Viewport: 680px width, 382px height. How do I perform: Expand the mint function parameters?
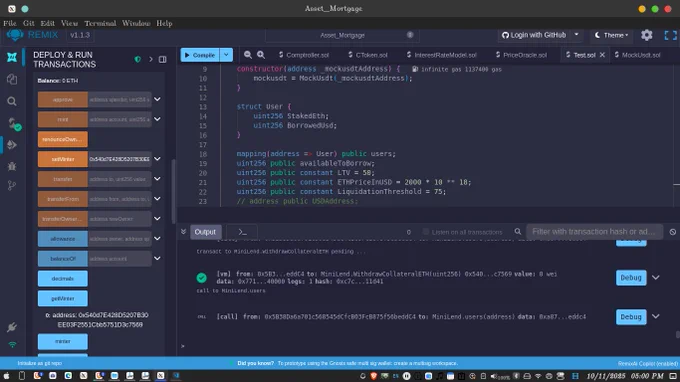157,119
